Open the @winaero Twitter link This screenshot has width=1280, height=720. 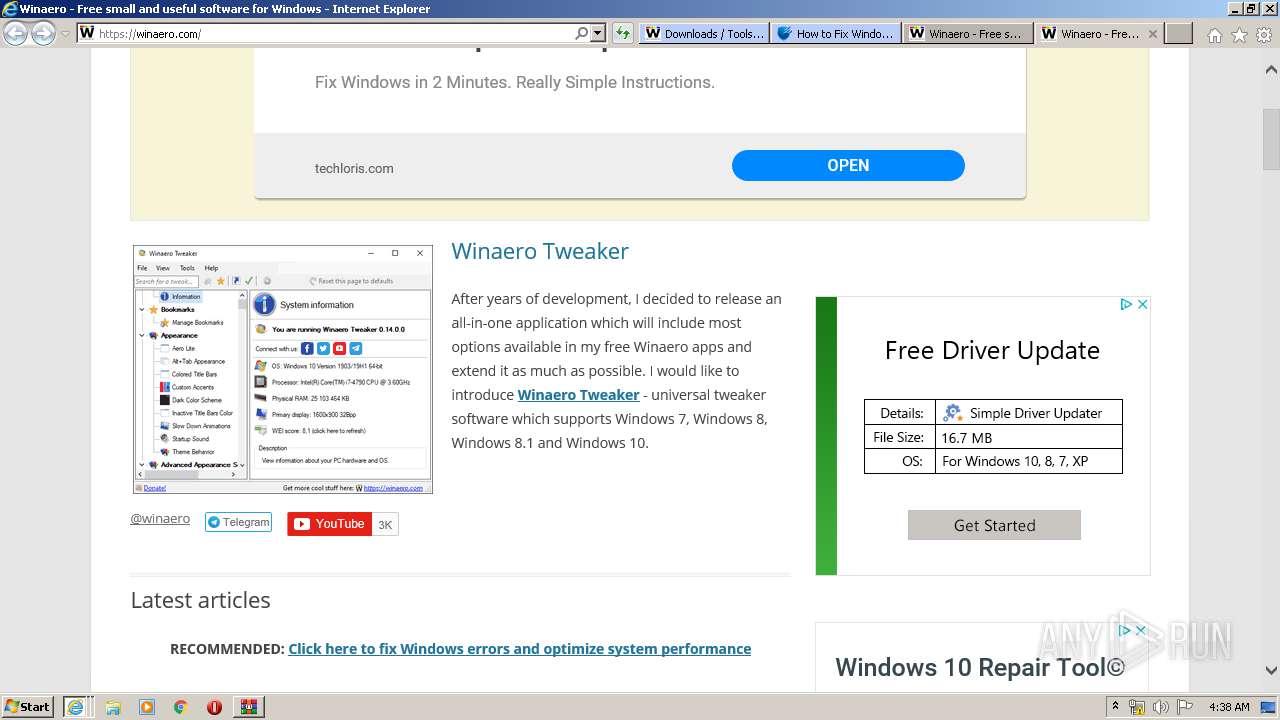[160, 518]
